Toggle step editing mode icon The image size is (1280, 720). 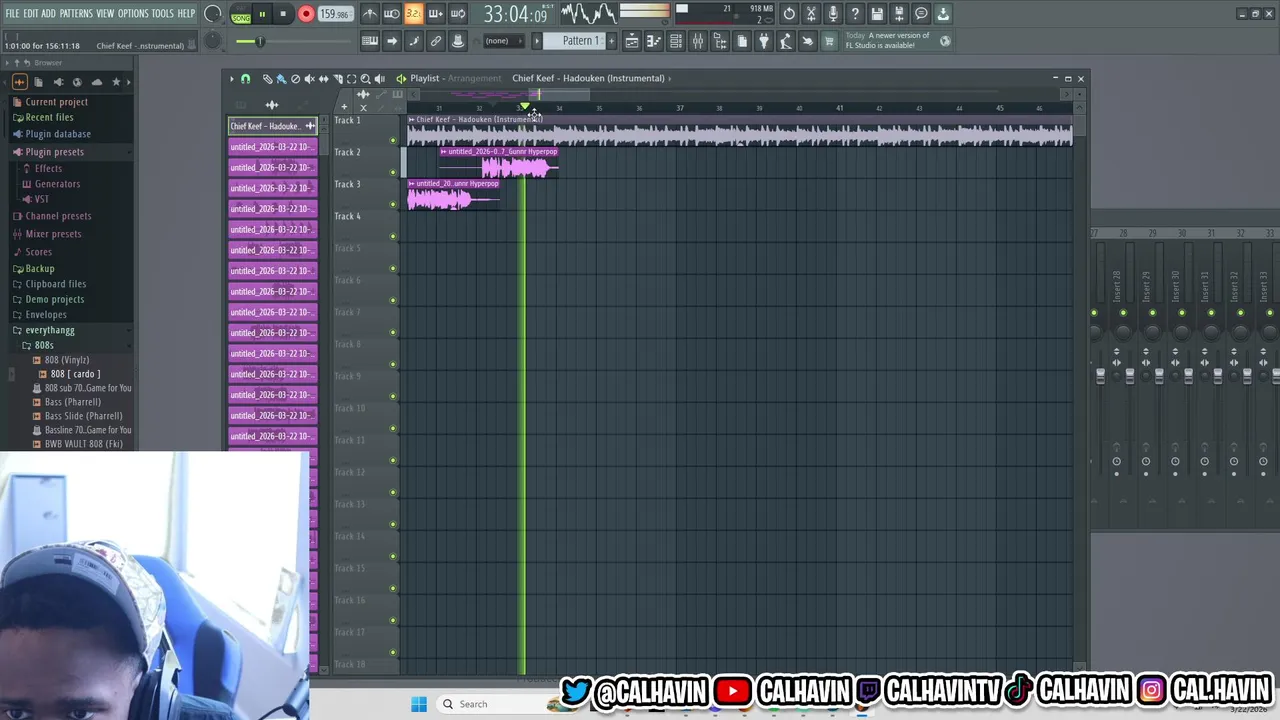[x=414, y=41]
